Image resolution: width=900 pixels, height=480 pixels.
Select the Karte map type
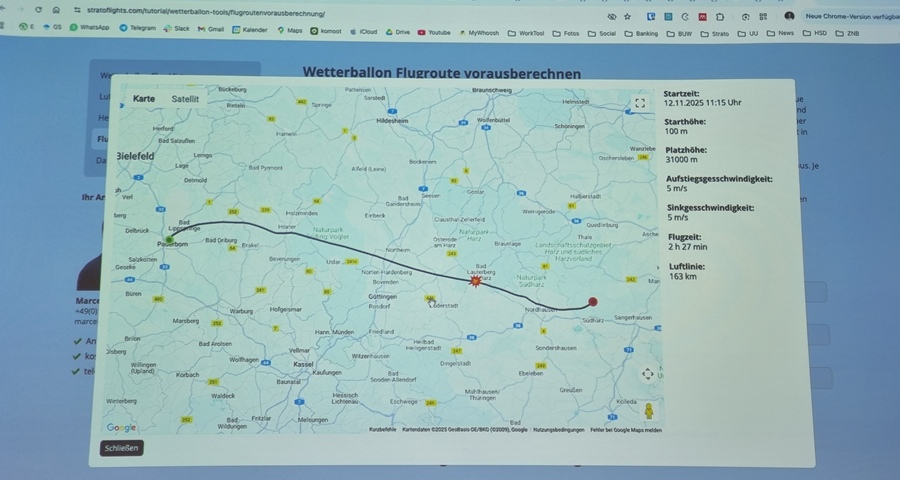(x=144, y=99)
